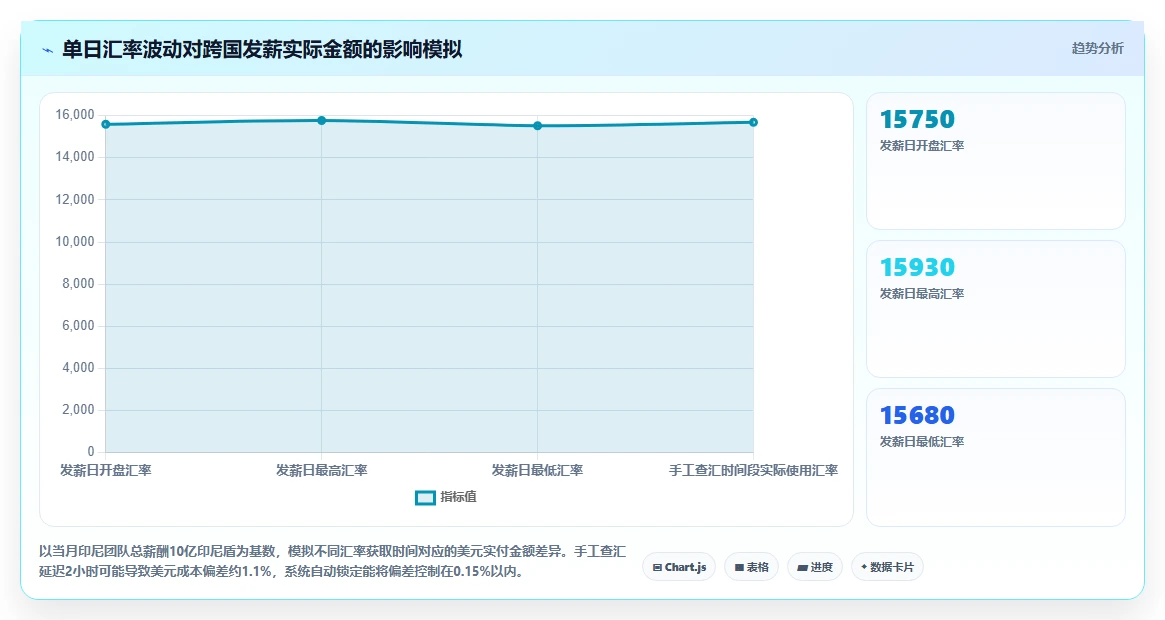Click the 16,000 y-axis value
The height and width of the screenshot is (620, 1165).
coord(75,114)
